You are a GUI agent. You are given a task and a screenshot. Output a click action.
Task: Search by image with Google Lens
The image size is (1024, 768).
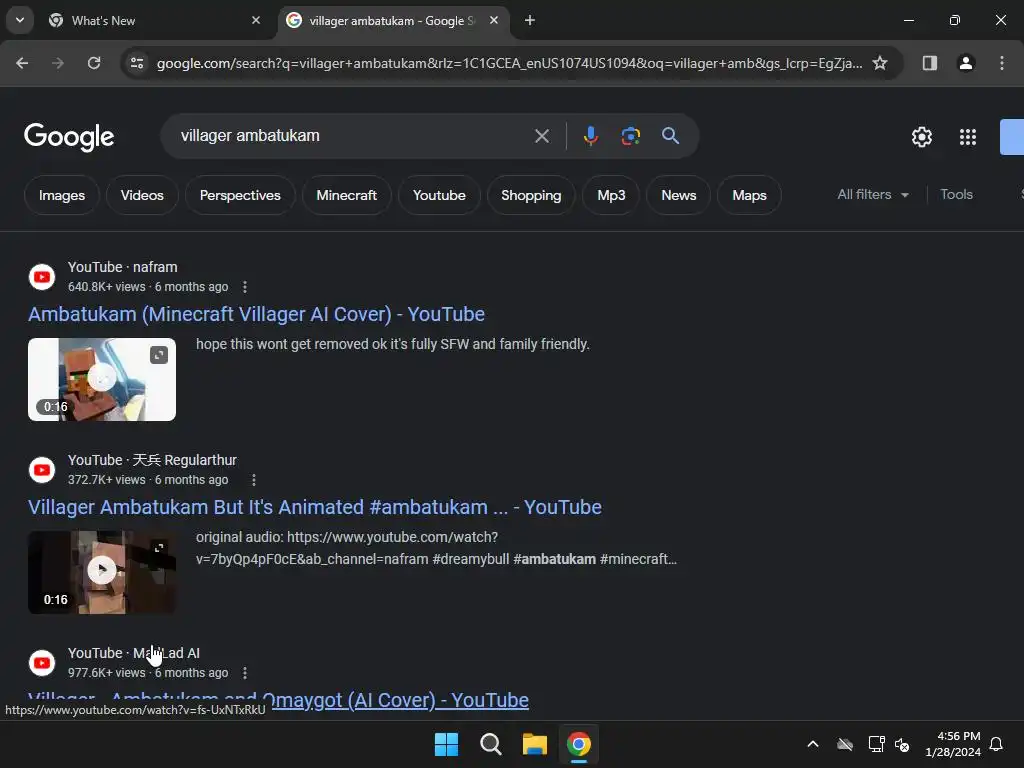[630, 136]
